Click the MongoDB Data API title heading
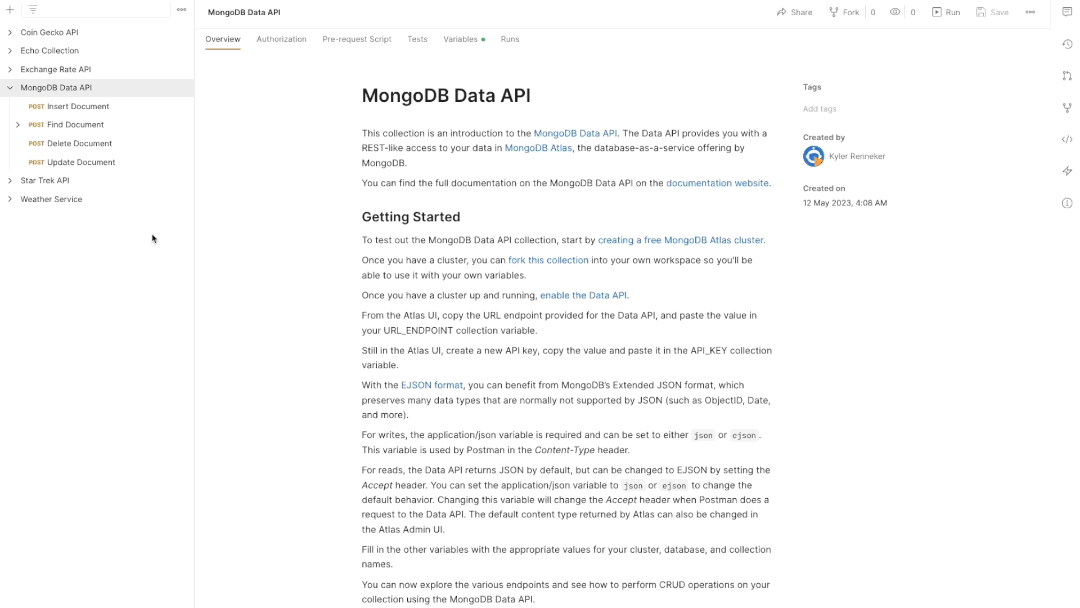Screen dimensions: 1080x608 pos(446,95)
